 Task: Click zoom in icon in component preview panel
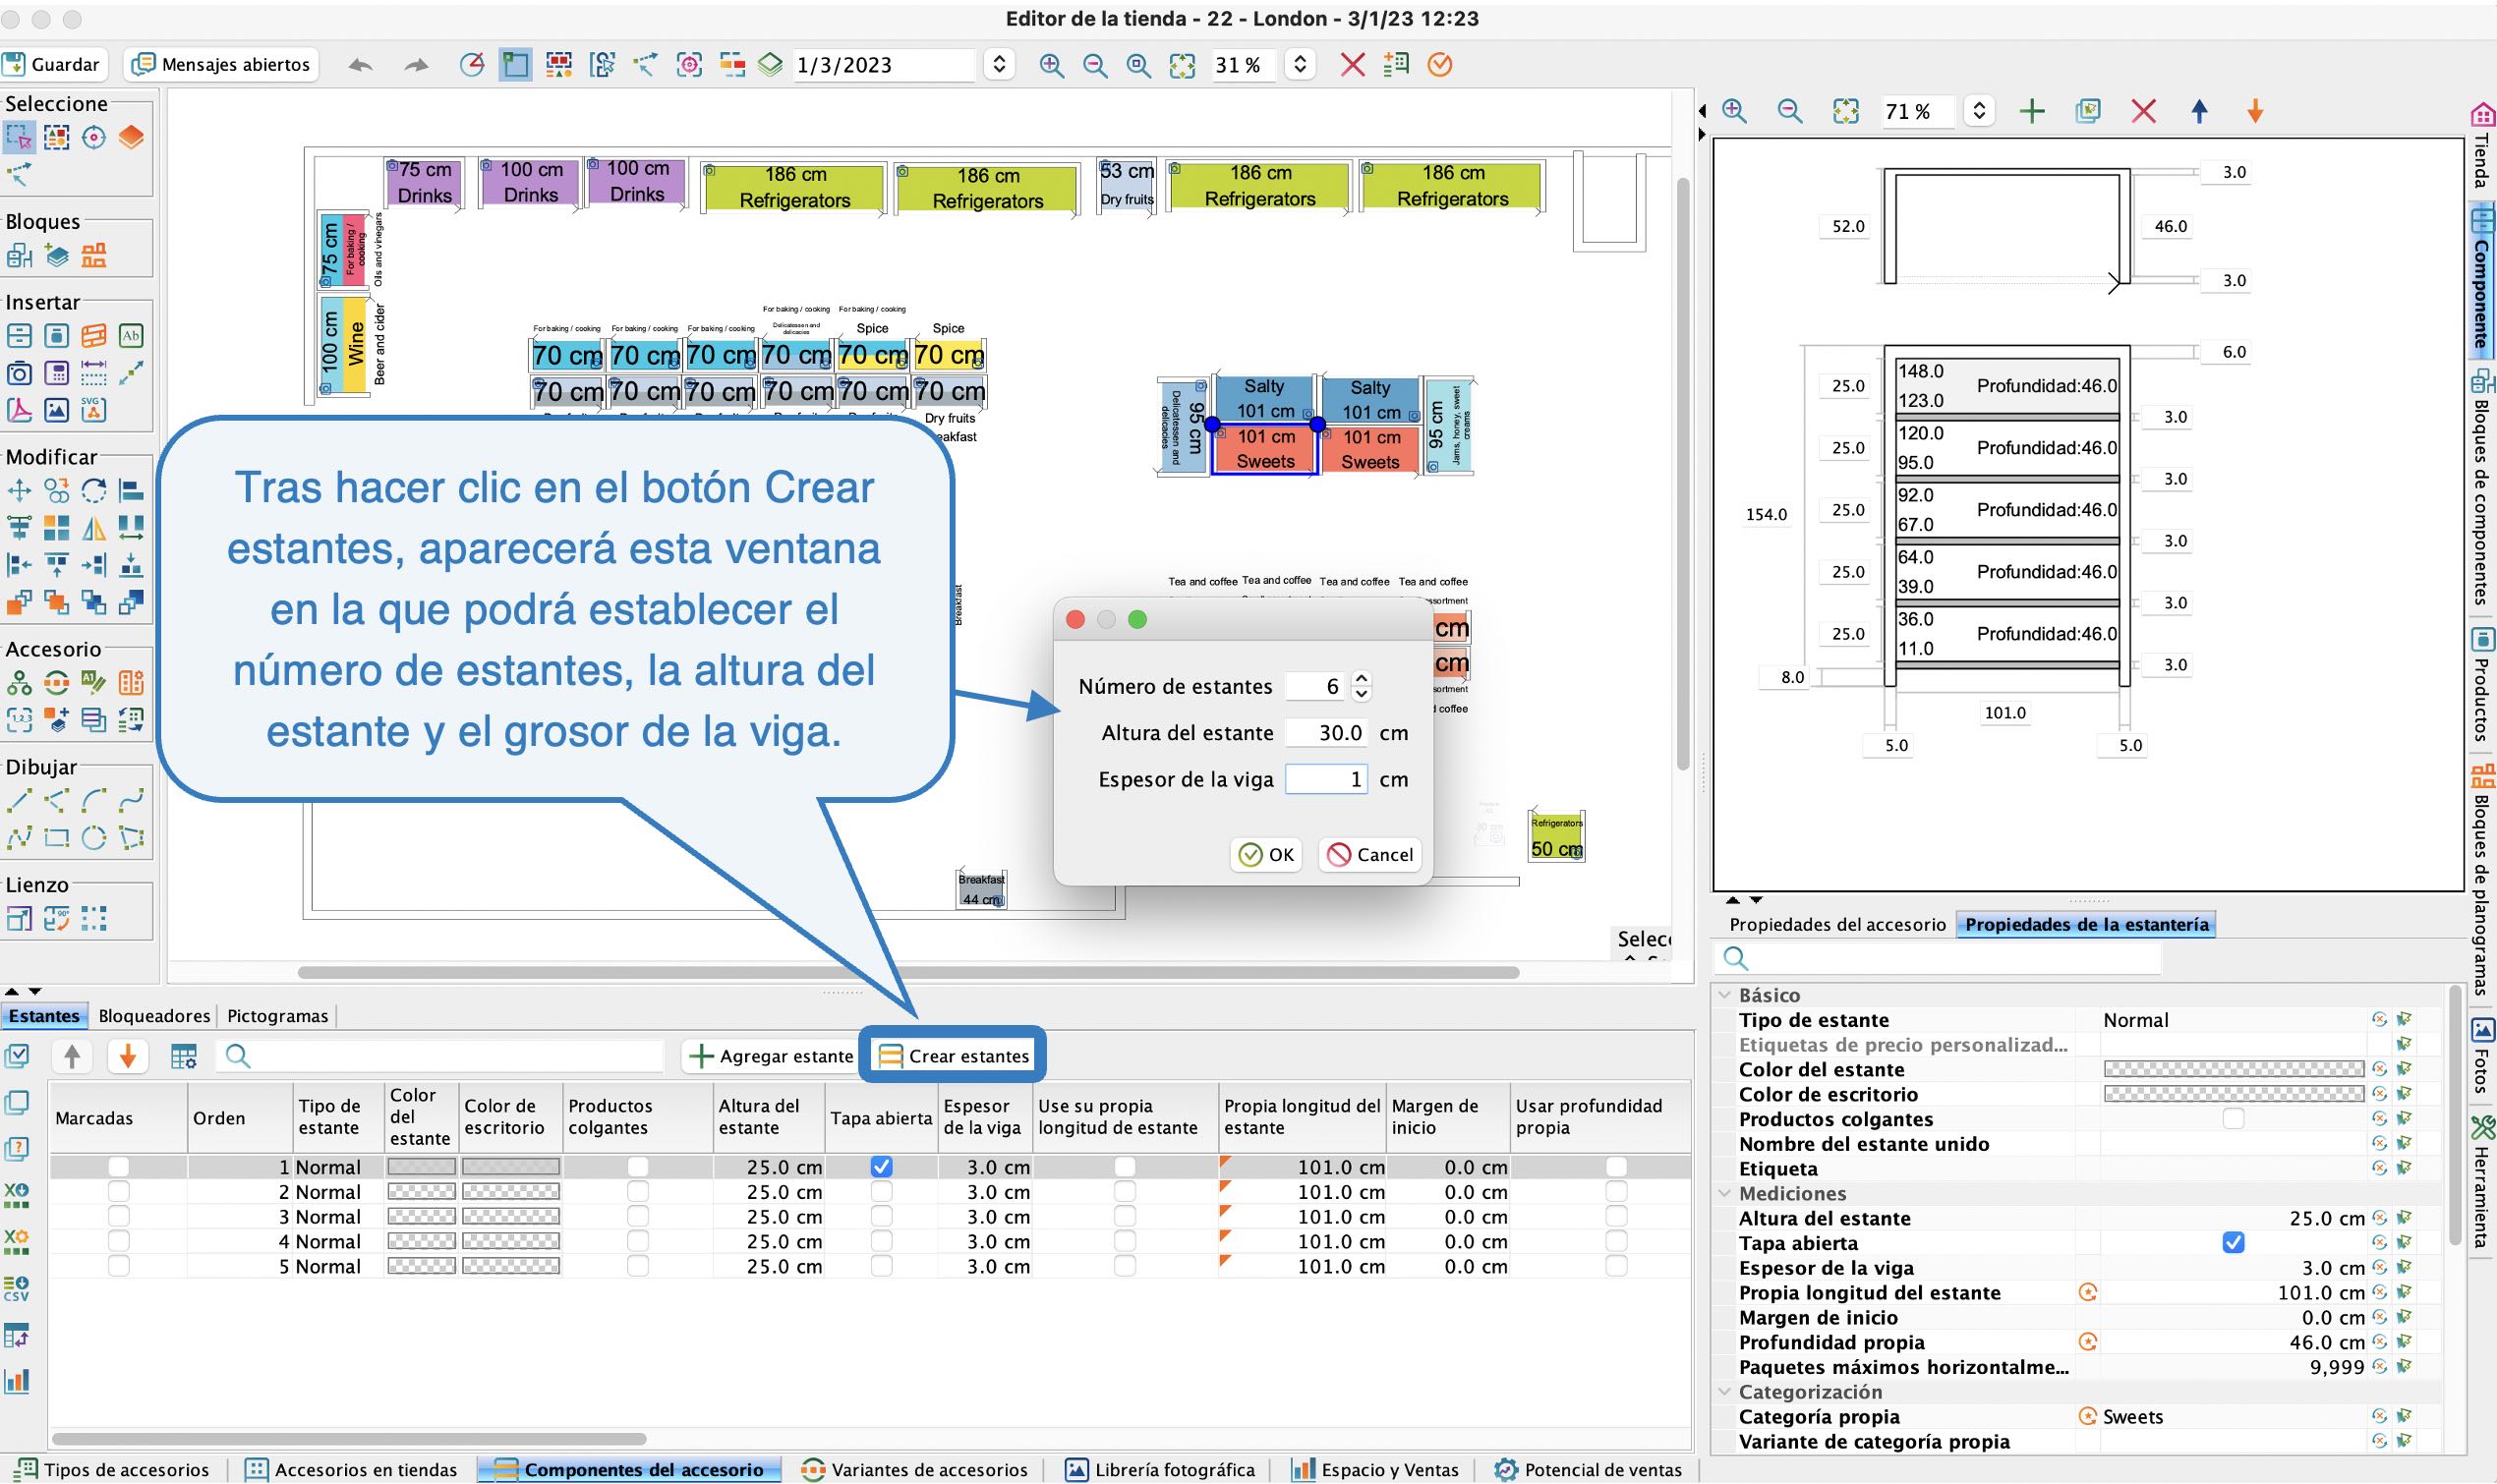click(1734, 112)
